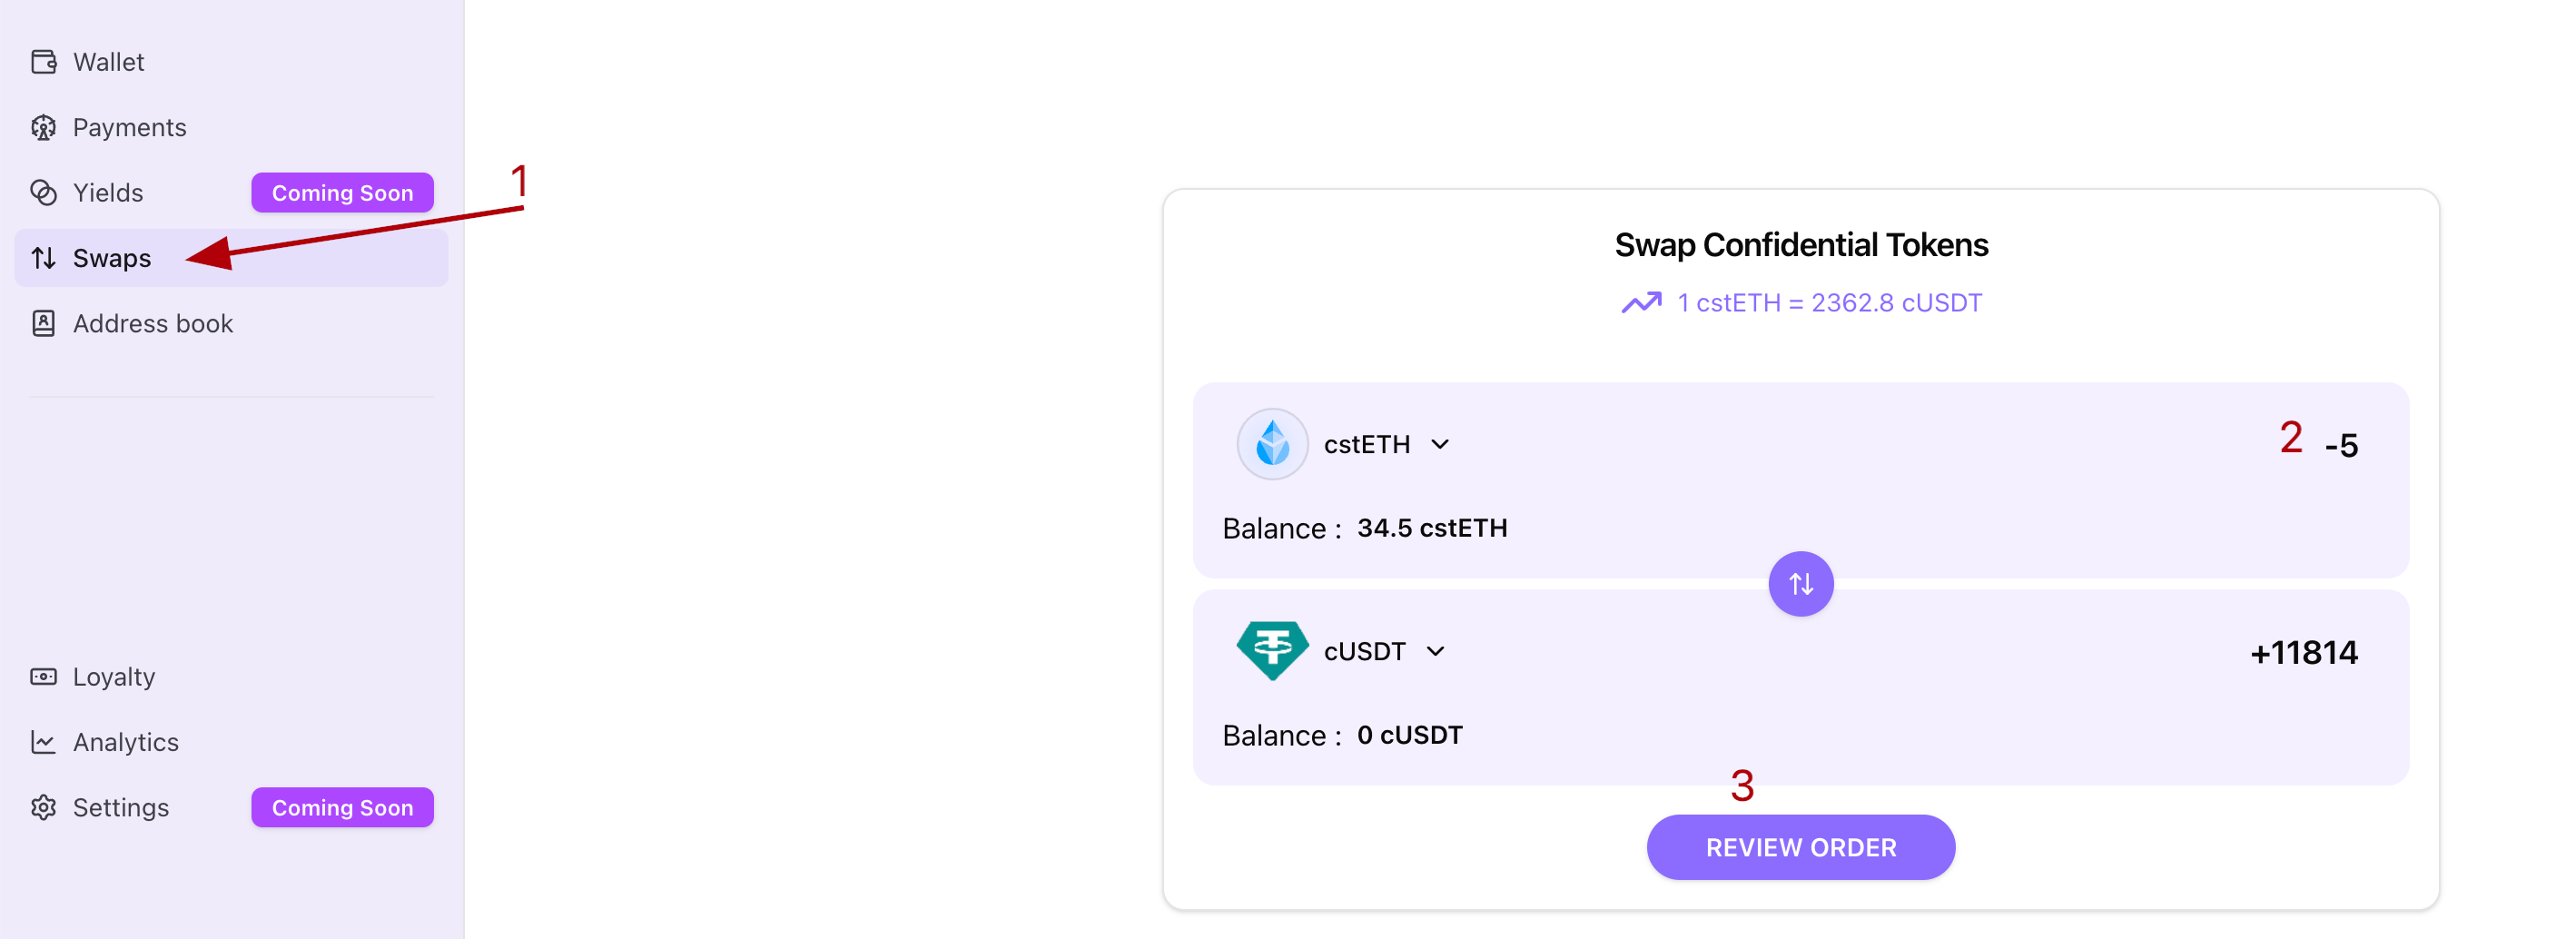Click the Payments icon in sidebar
This screenshot has width=2576, height=939.
point(43,128)
